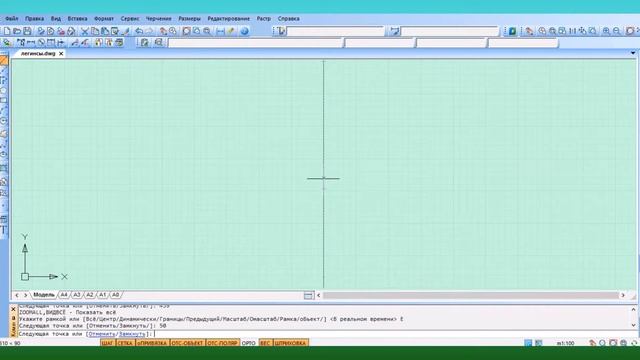Close the легинсы.dwg document tab

click(61, 53)
